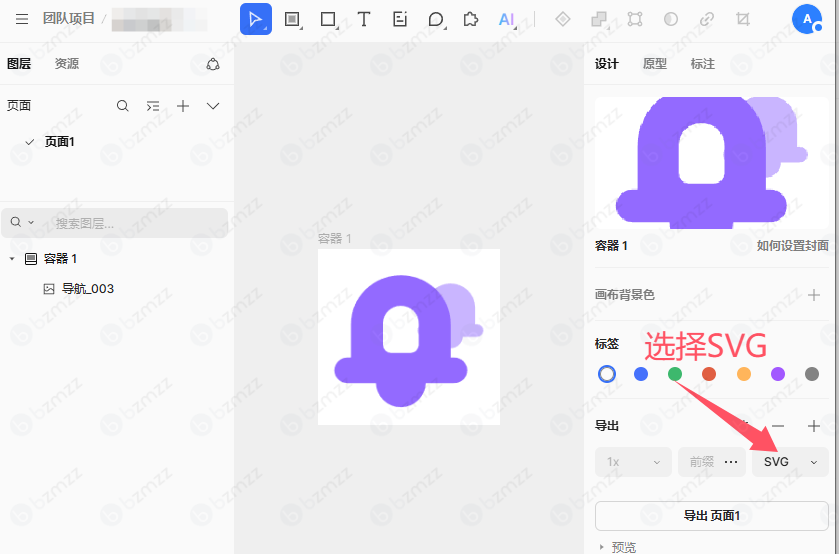The width and height of the screenshot is (839, 554).
Task: Open the 如何设置封面 help link
Action: tap(792, 246)
